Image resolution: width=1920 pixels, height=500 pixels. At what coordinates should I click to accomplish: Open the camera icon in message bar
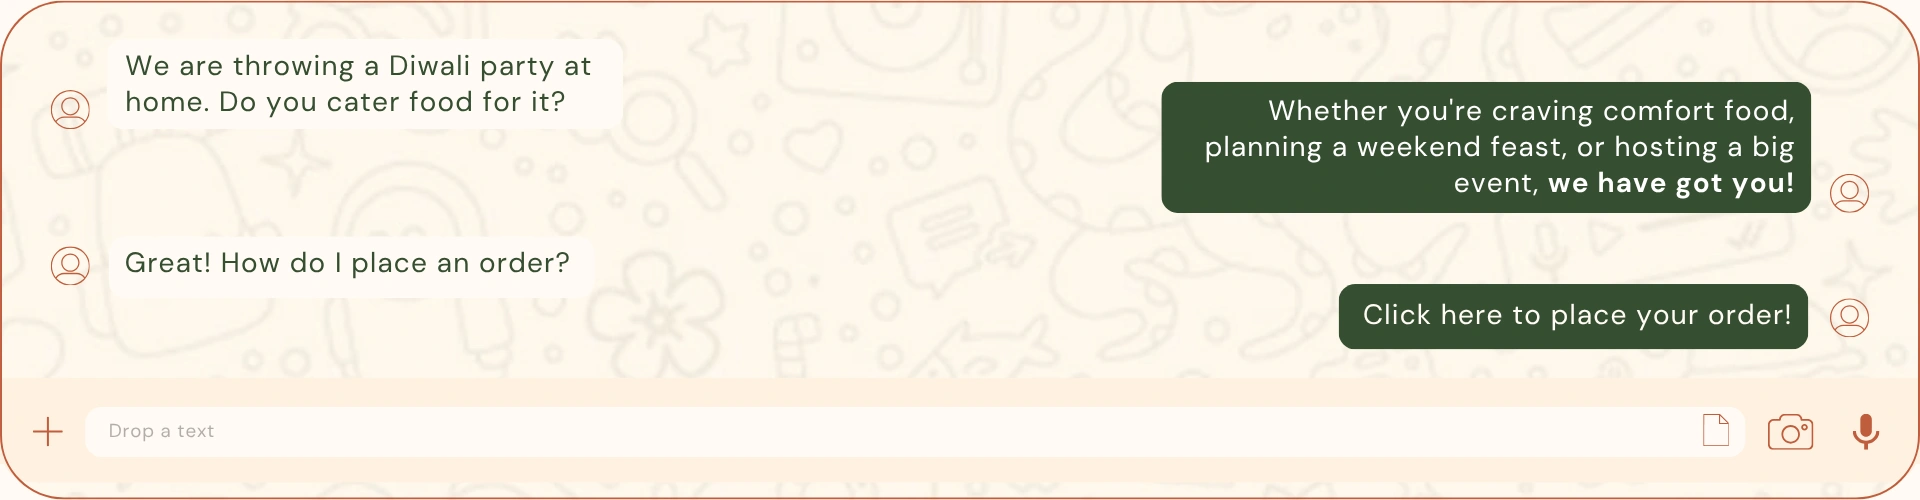pos(1790,432)
